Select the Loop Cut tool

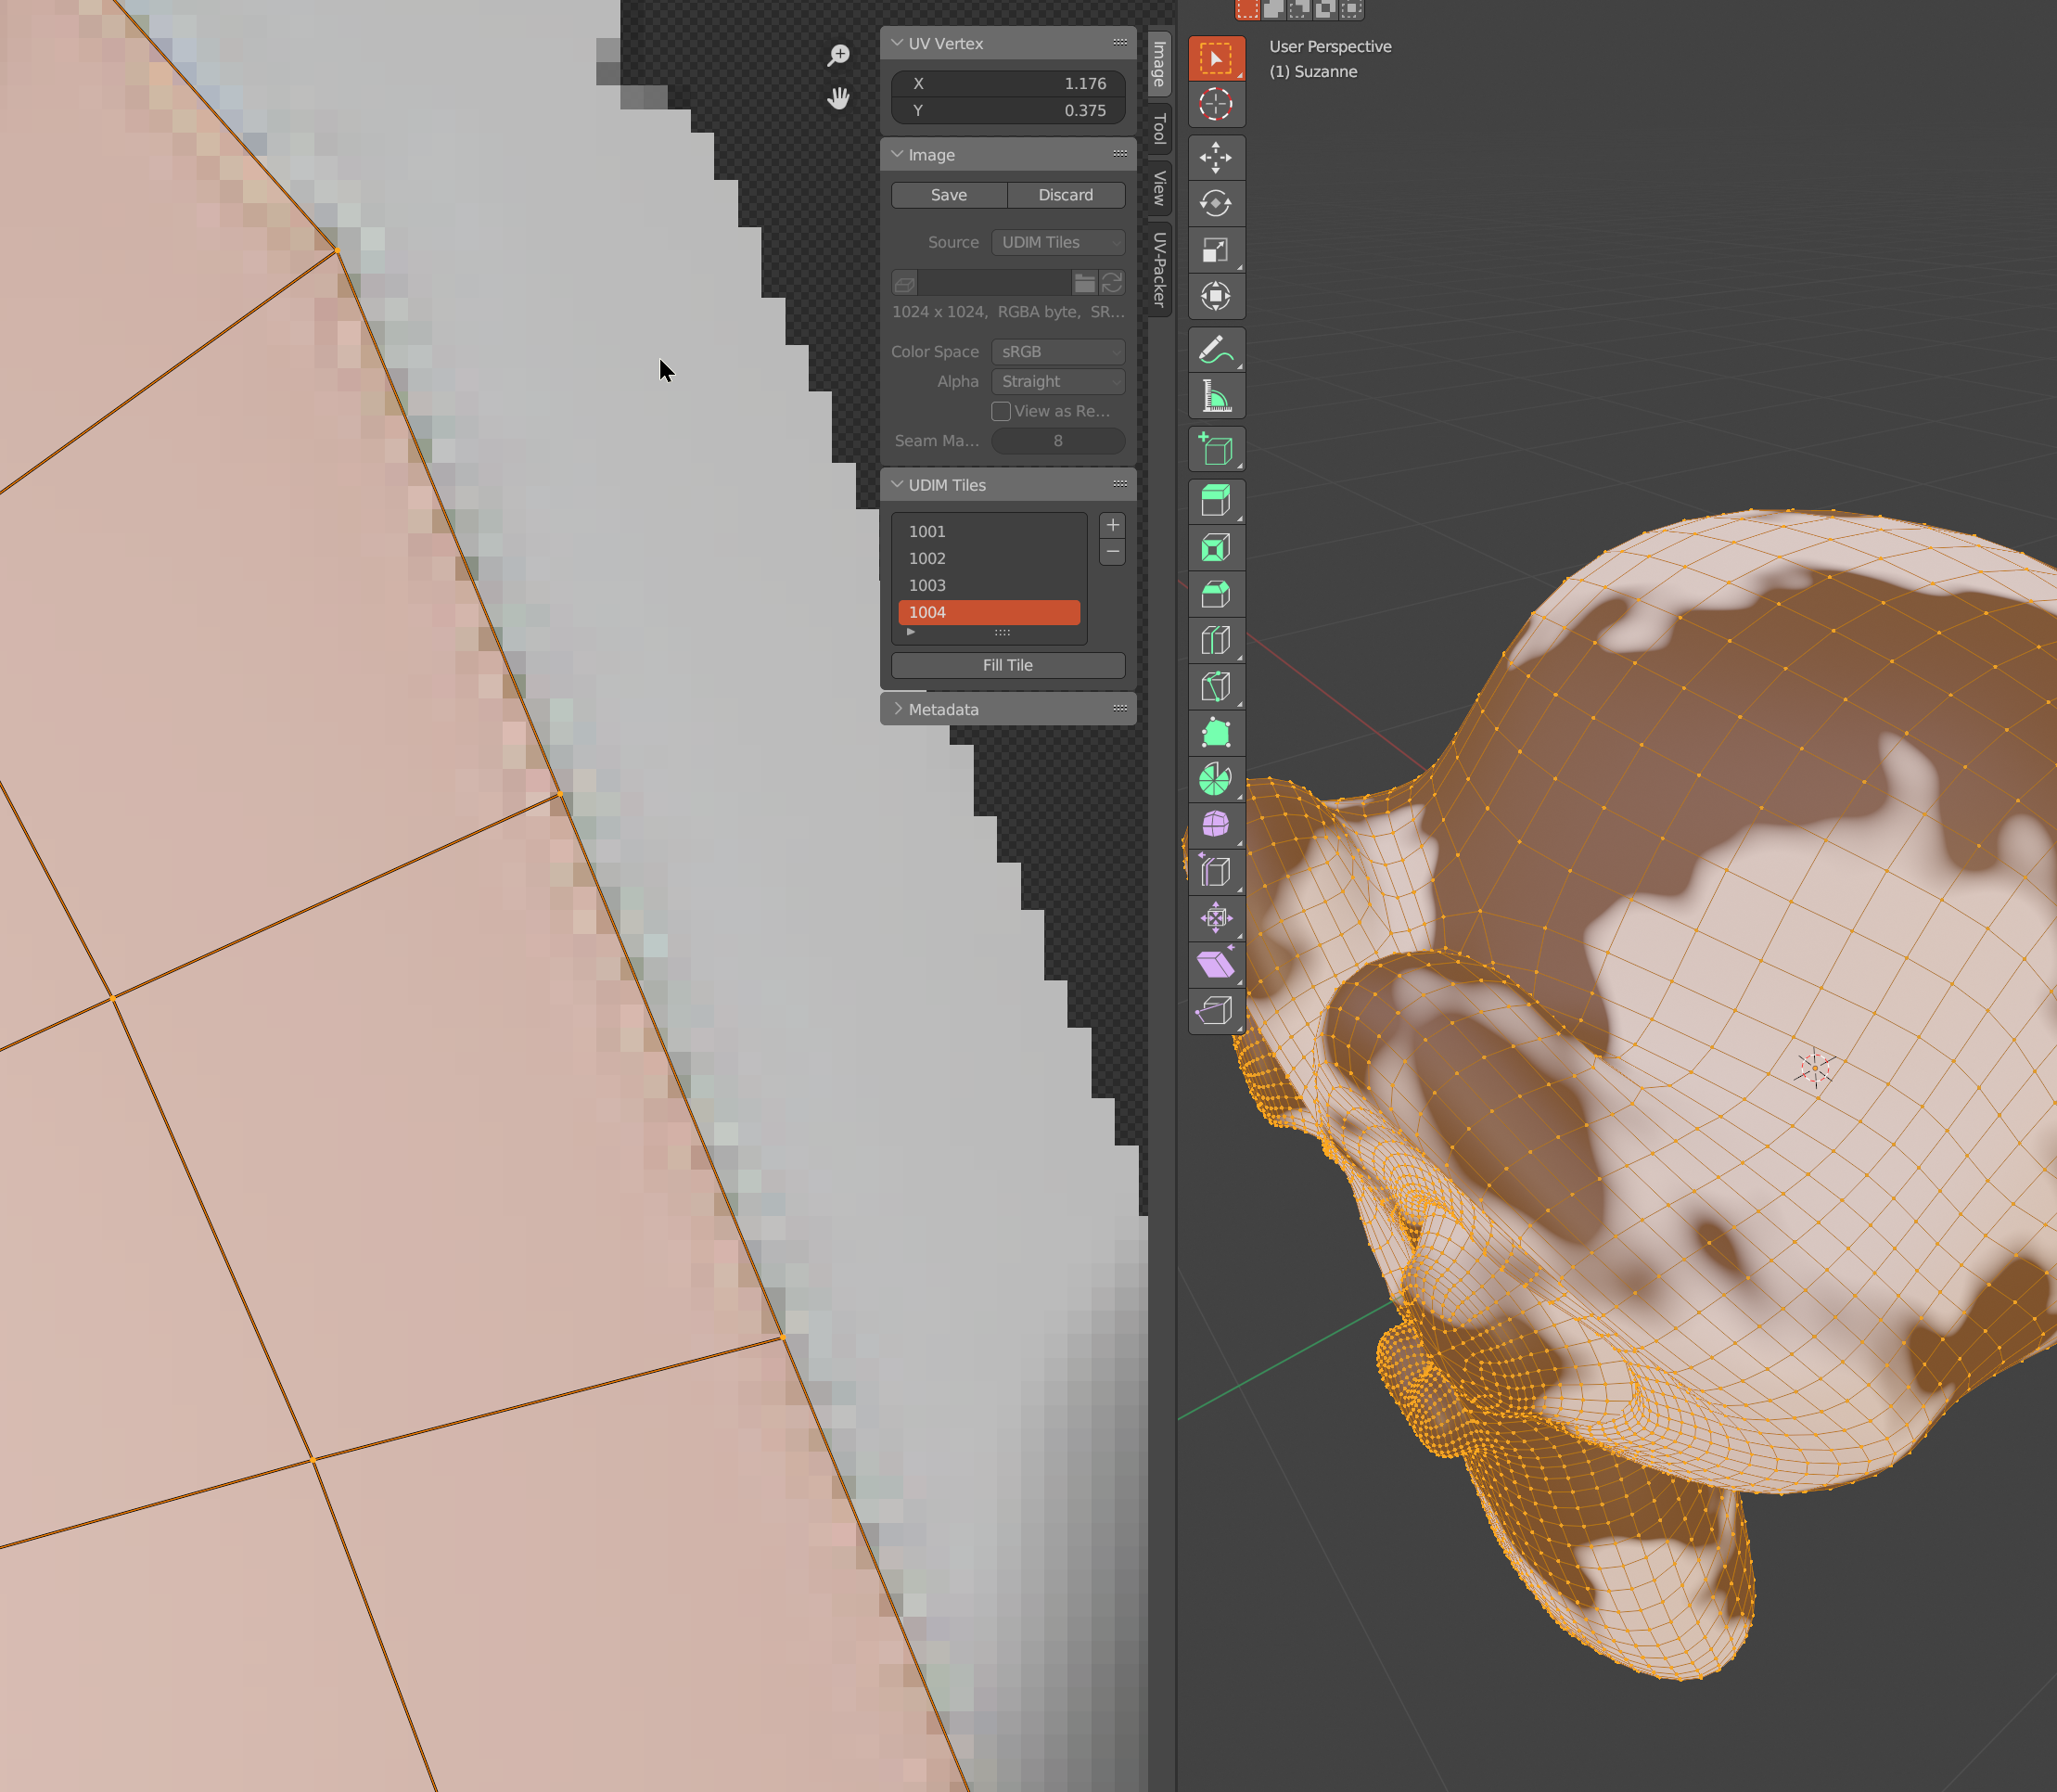pyautogui.click(x=1215, y=640)
